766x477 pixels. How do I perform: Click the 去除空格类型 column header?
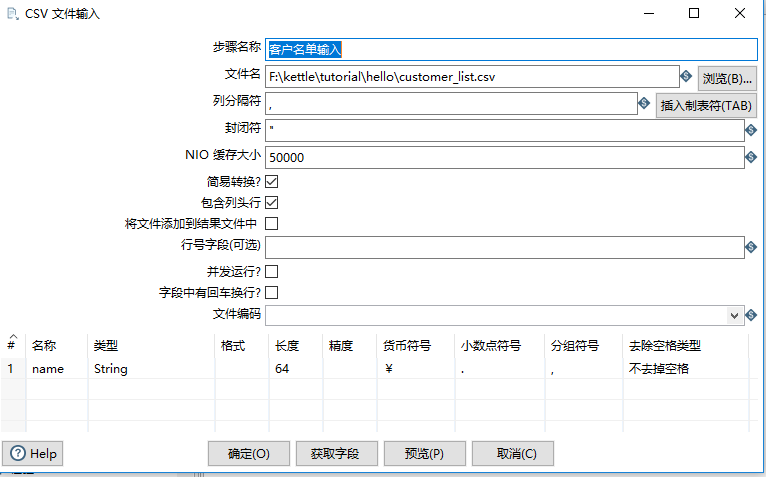tap(685, 346)
